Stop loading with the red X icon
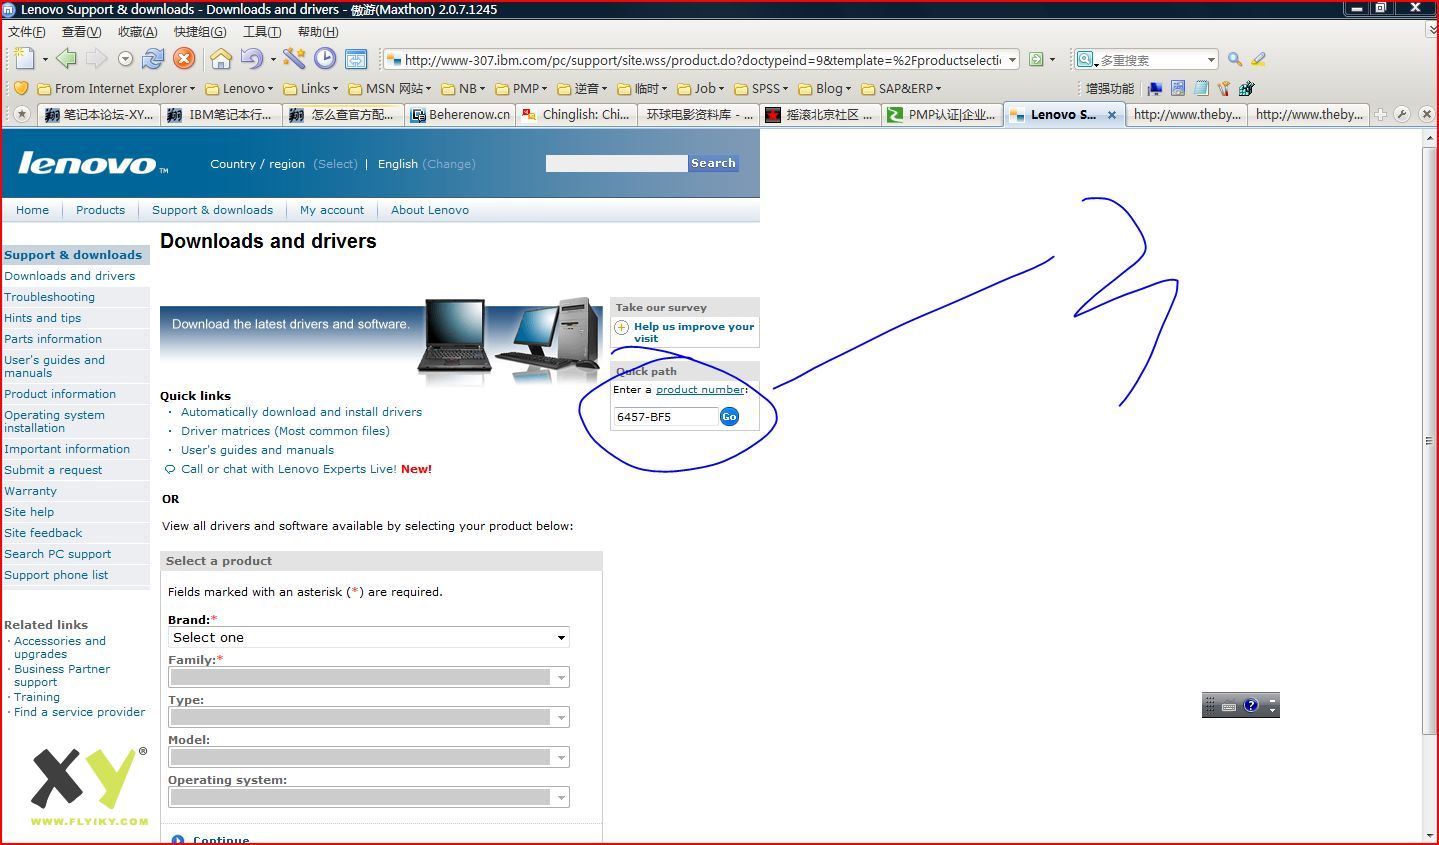The height and width of the screenshot is (845, 1439). (x=184, y=59)
